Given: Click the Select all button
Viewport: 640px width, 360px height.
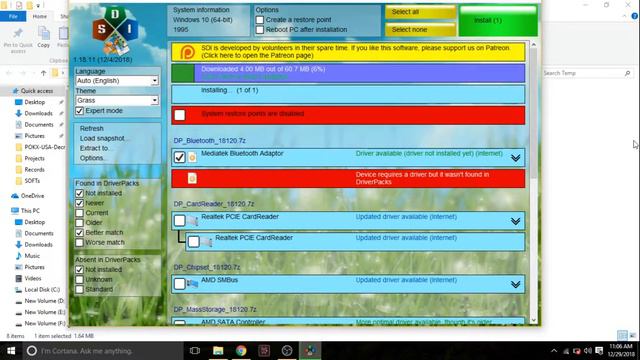Looking at the screenshot, I should (420, 12).
